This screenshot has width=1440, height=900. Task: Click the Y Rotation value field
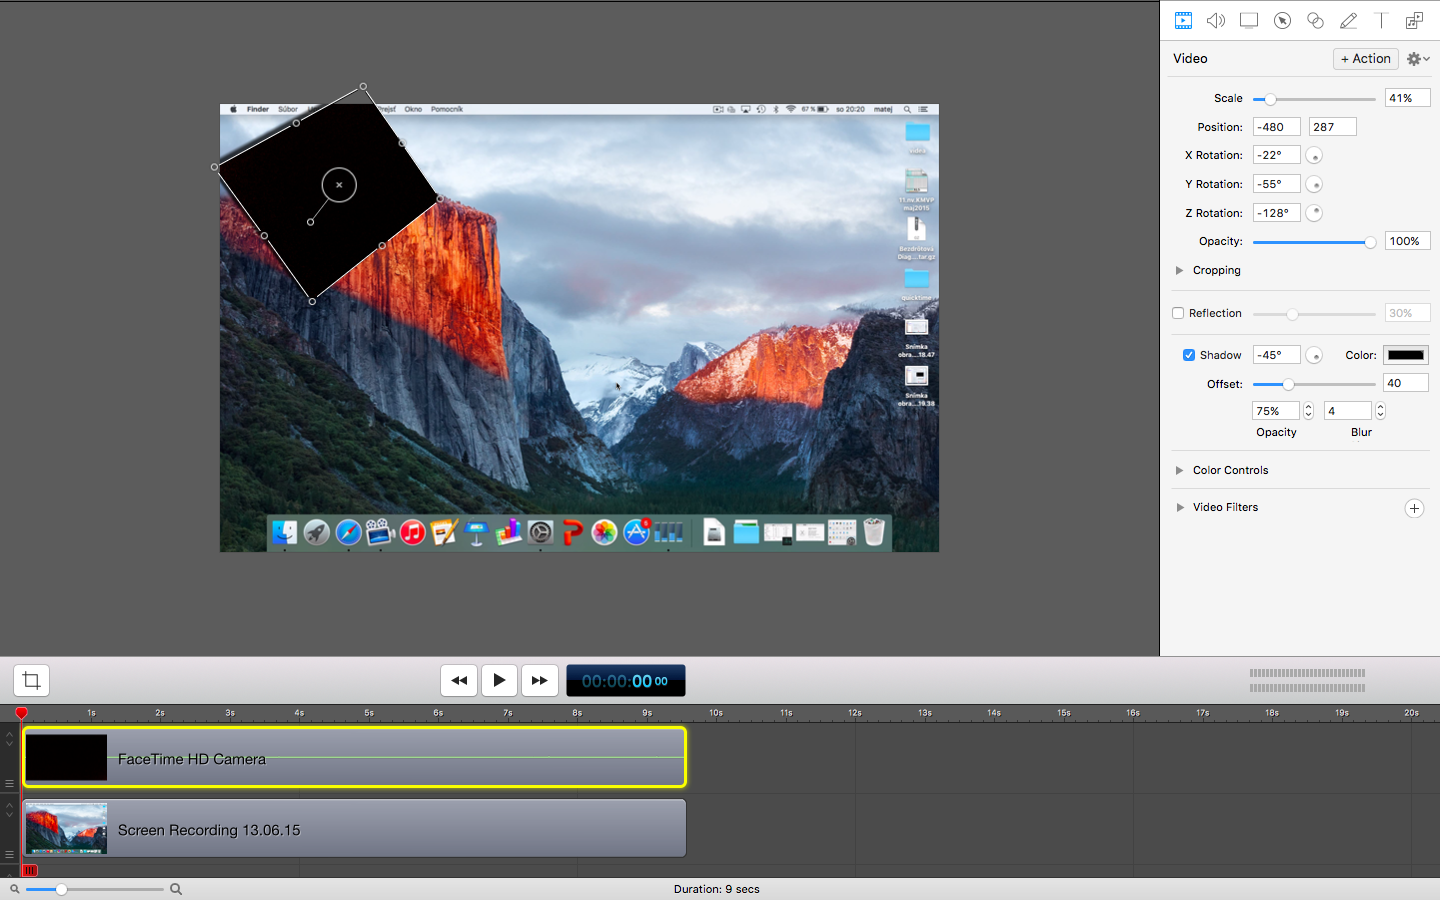point(1277,184)
